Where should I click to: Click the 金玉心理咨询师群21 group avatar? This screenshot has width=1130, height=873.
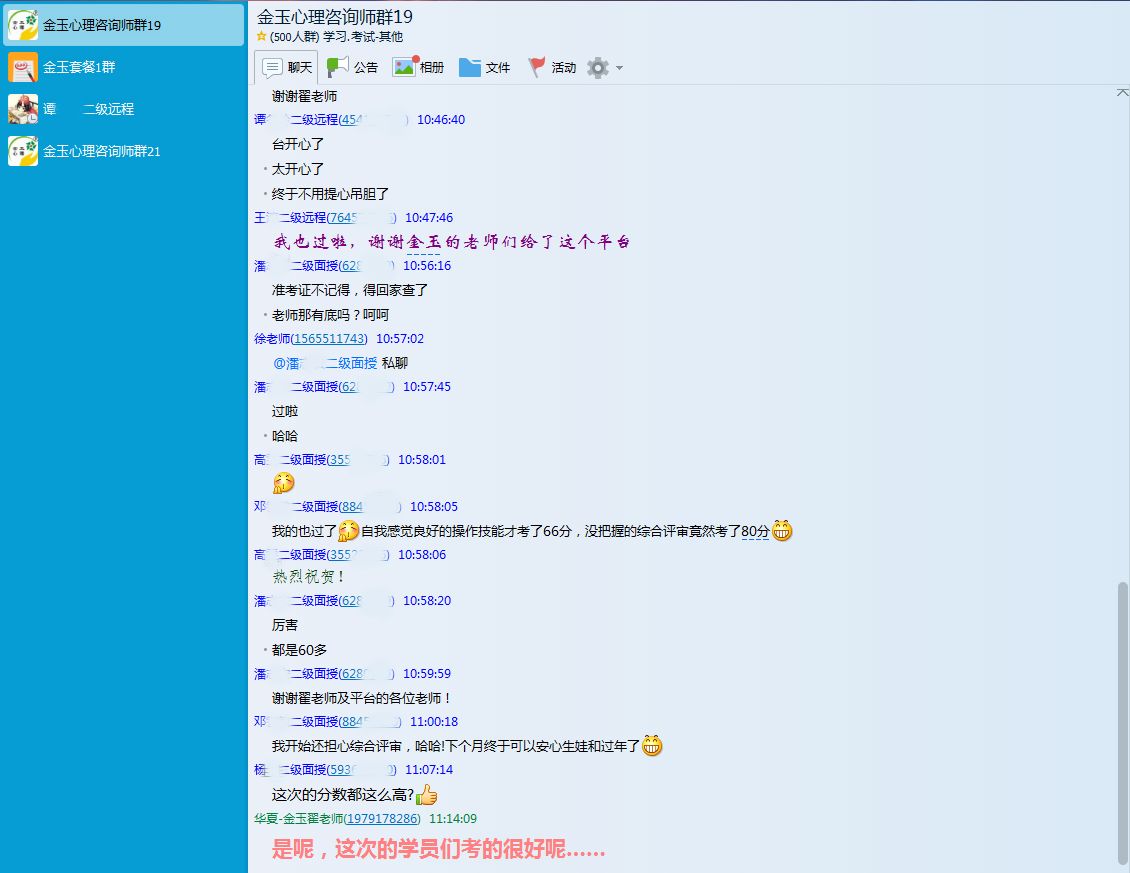(23, 151)
